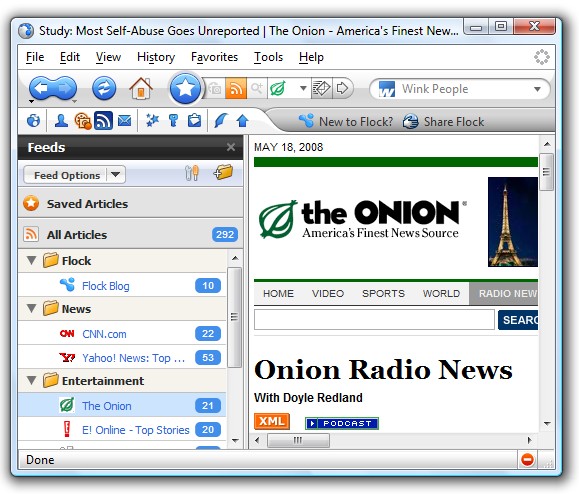The height and width of the screenshot is (494, 579).
Task: Open My World globe icon
Action: point(34,120)
